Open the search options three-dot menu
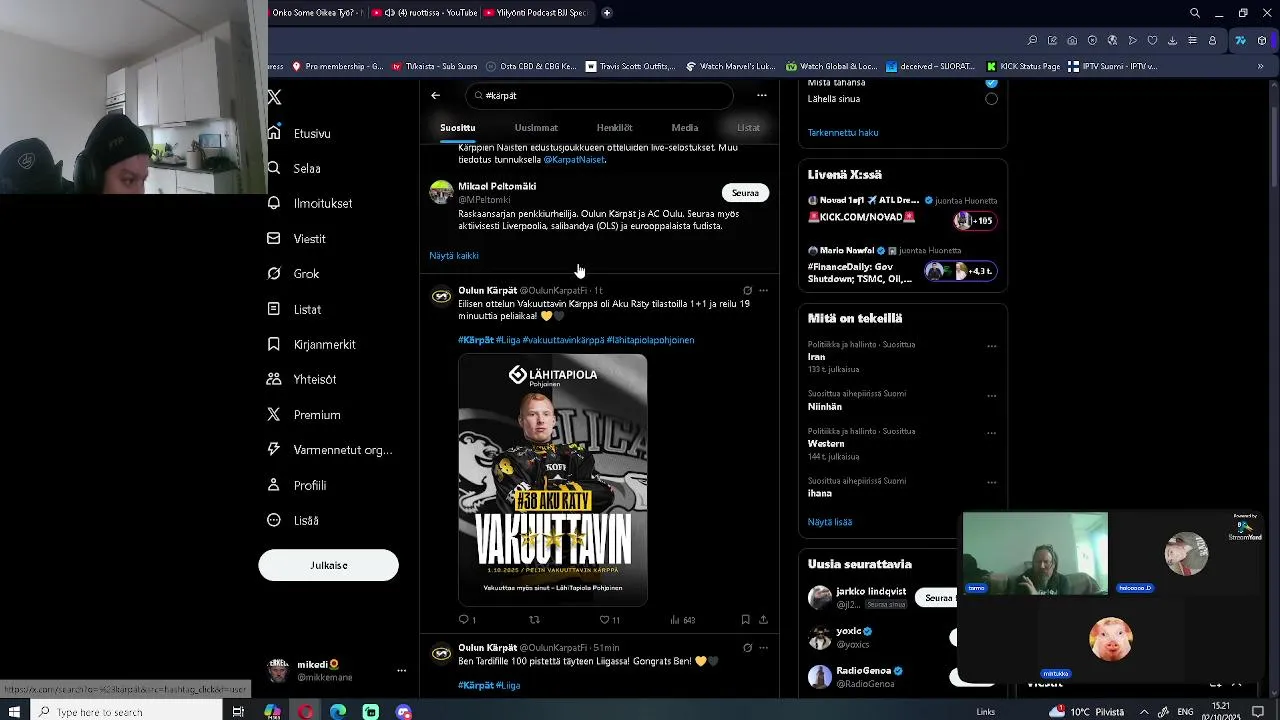 (762, 95)
